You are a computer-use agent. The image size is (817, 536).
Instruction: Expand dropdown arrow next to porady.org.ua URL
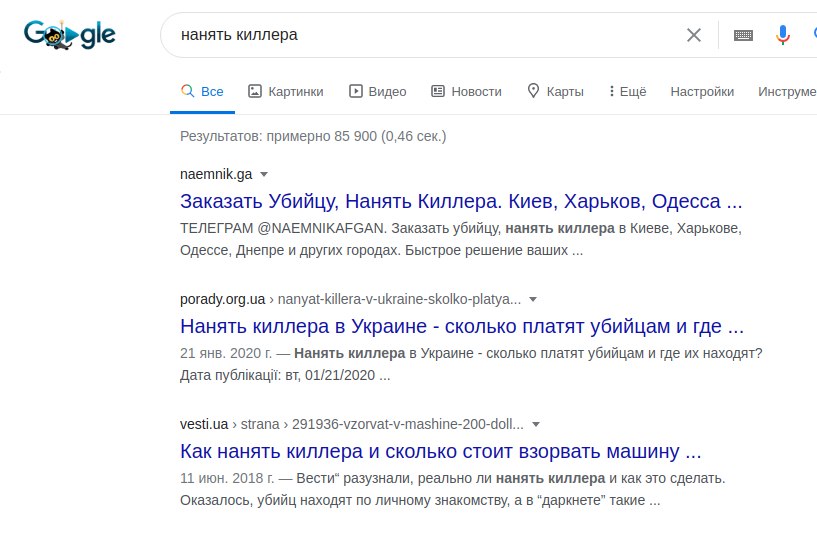click(533, 300)
